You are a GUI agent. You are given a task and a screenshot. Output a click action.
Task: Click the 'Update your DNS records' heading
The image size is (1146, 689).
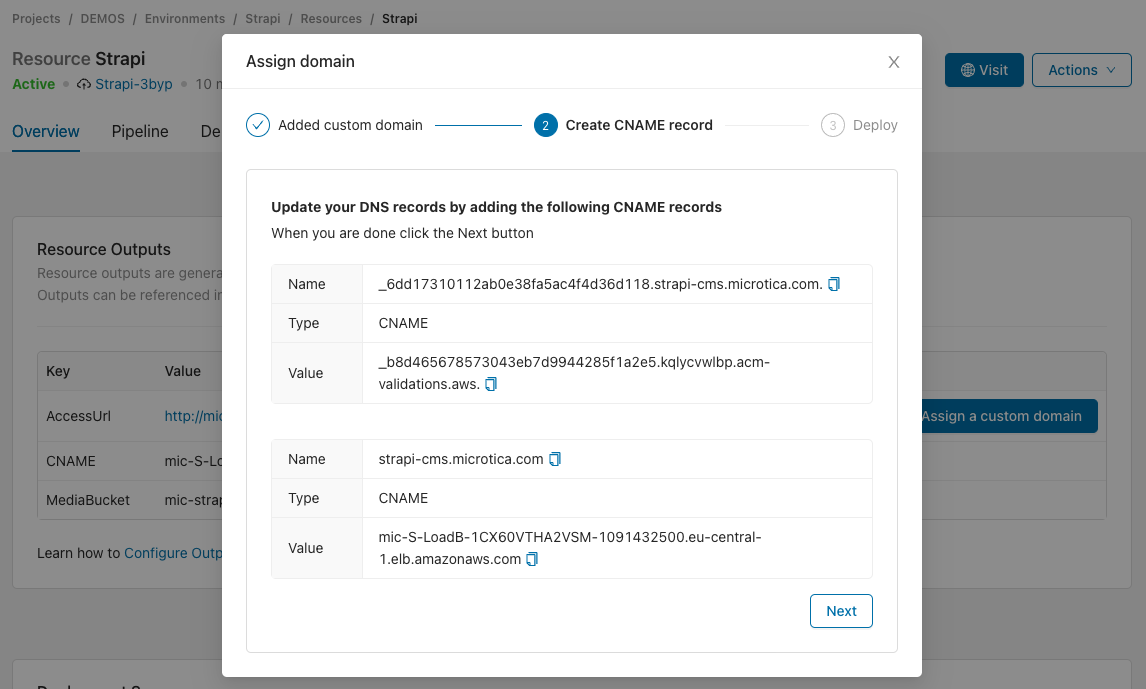[496, 208]
